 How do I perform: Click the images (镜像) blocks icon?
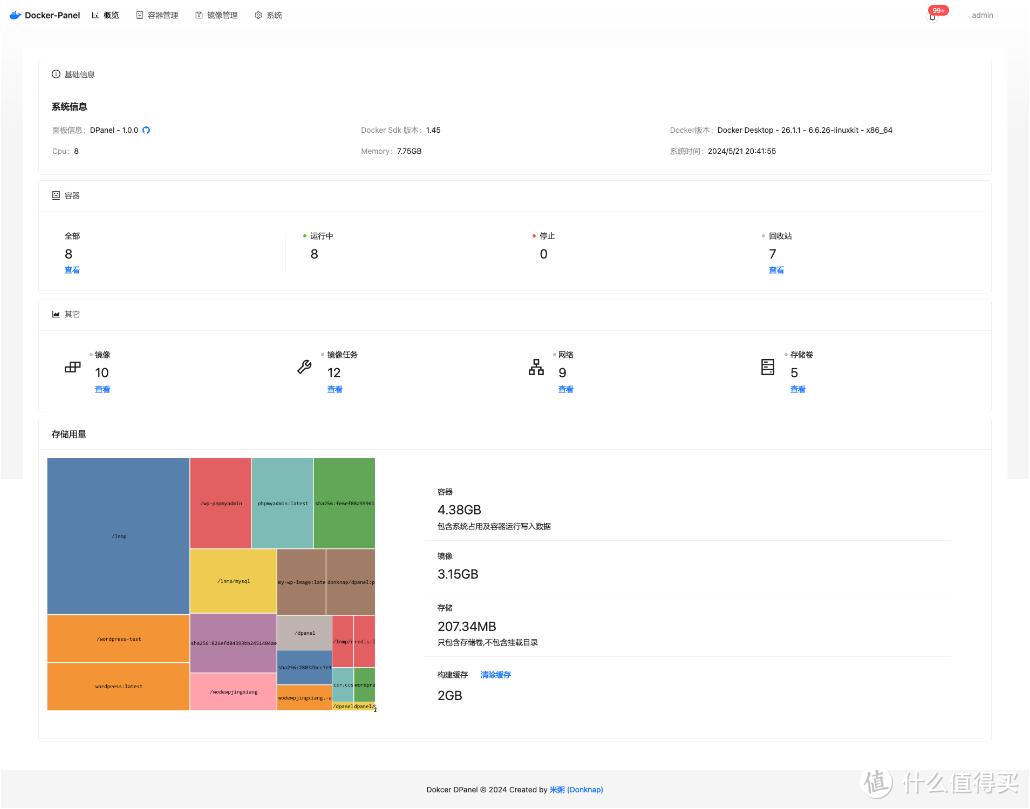coord(73,367)
